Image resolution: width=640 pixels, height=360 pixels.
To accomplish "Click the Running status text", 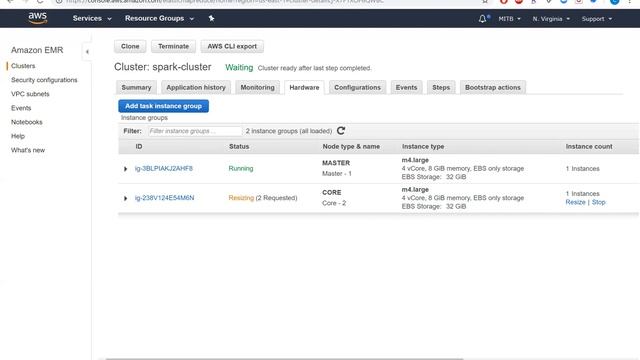I will [x=241, y=169].
